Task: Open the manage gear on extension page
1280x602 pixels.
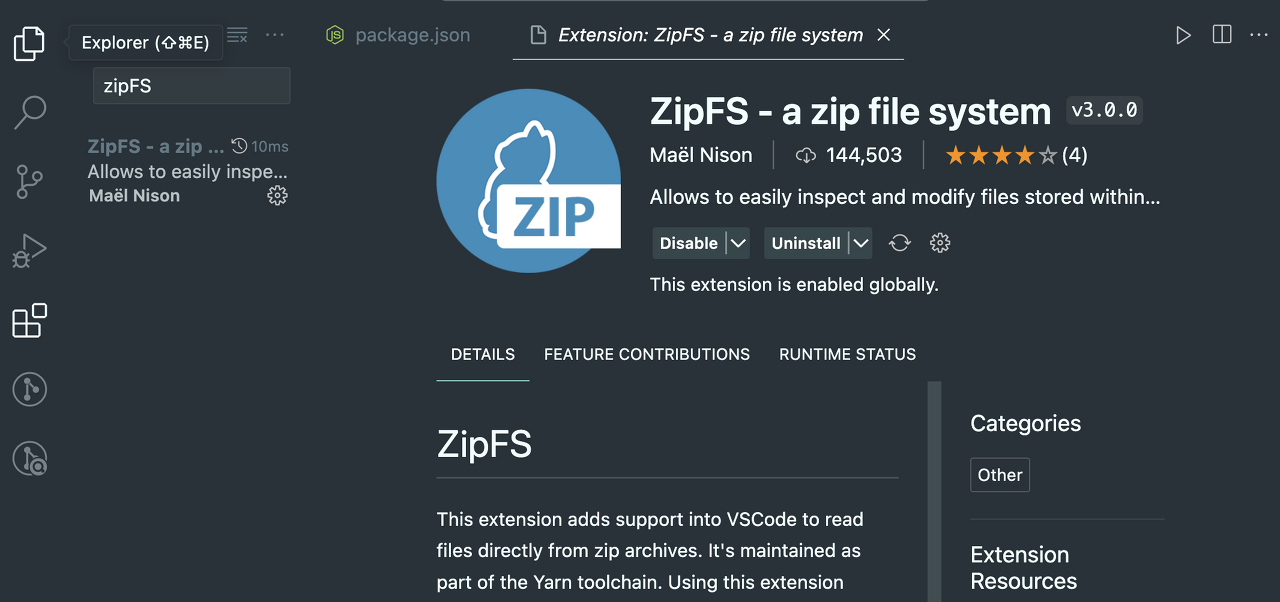Action: (939, 243)
